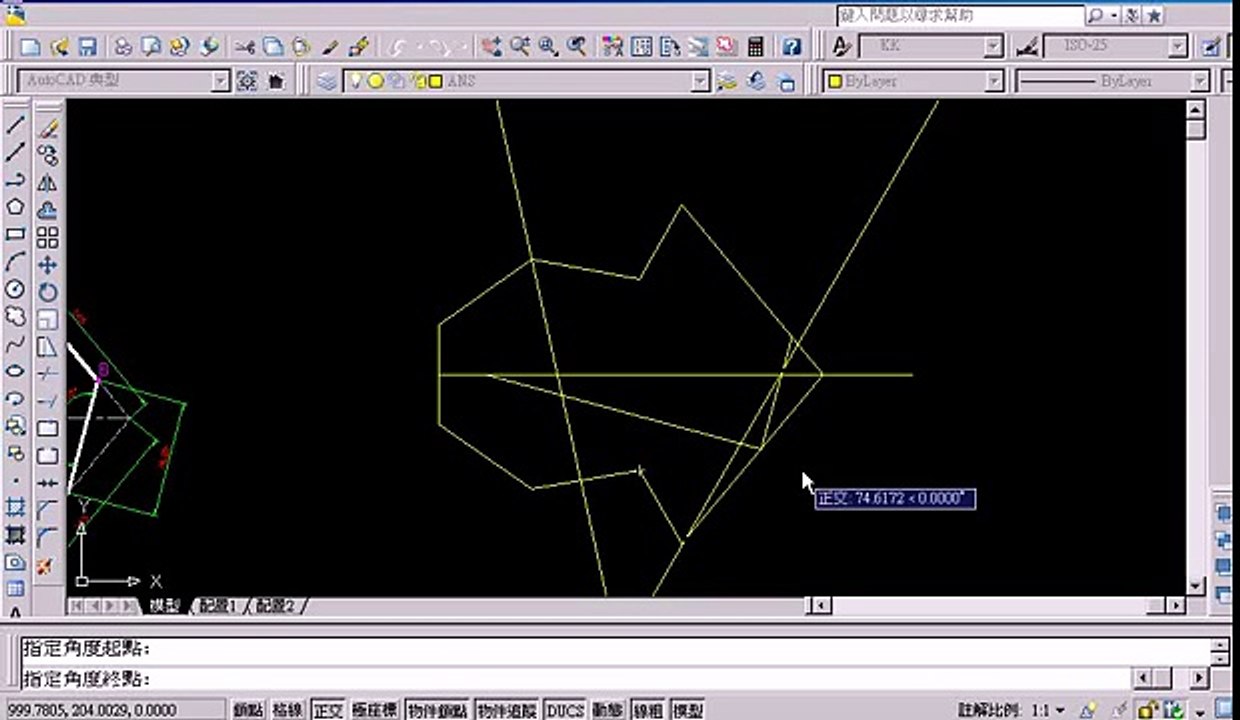Screen dimensions: 1240x720
Task: Click the 模型 button in status bar
Action: coord(688,710)
